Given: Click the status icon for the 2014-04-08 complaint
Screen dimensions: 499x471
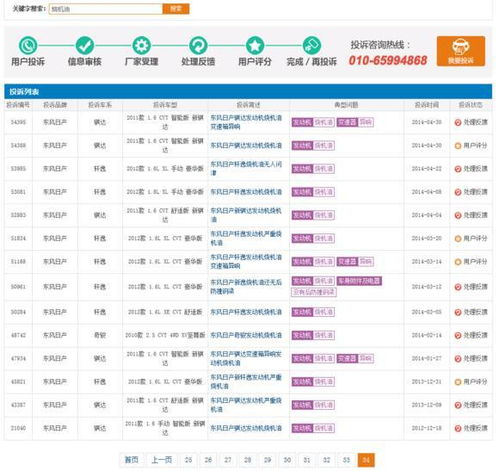Looking at the screenshot, I should [458, 192].
